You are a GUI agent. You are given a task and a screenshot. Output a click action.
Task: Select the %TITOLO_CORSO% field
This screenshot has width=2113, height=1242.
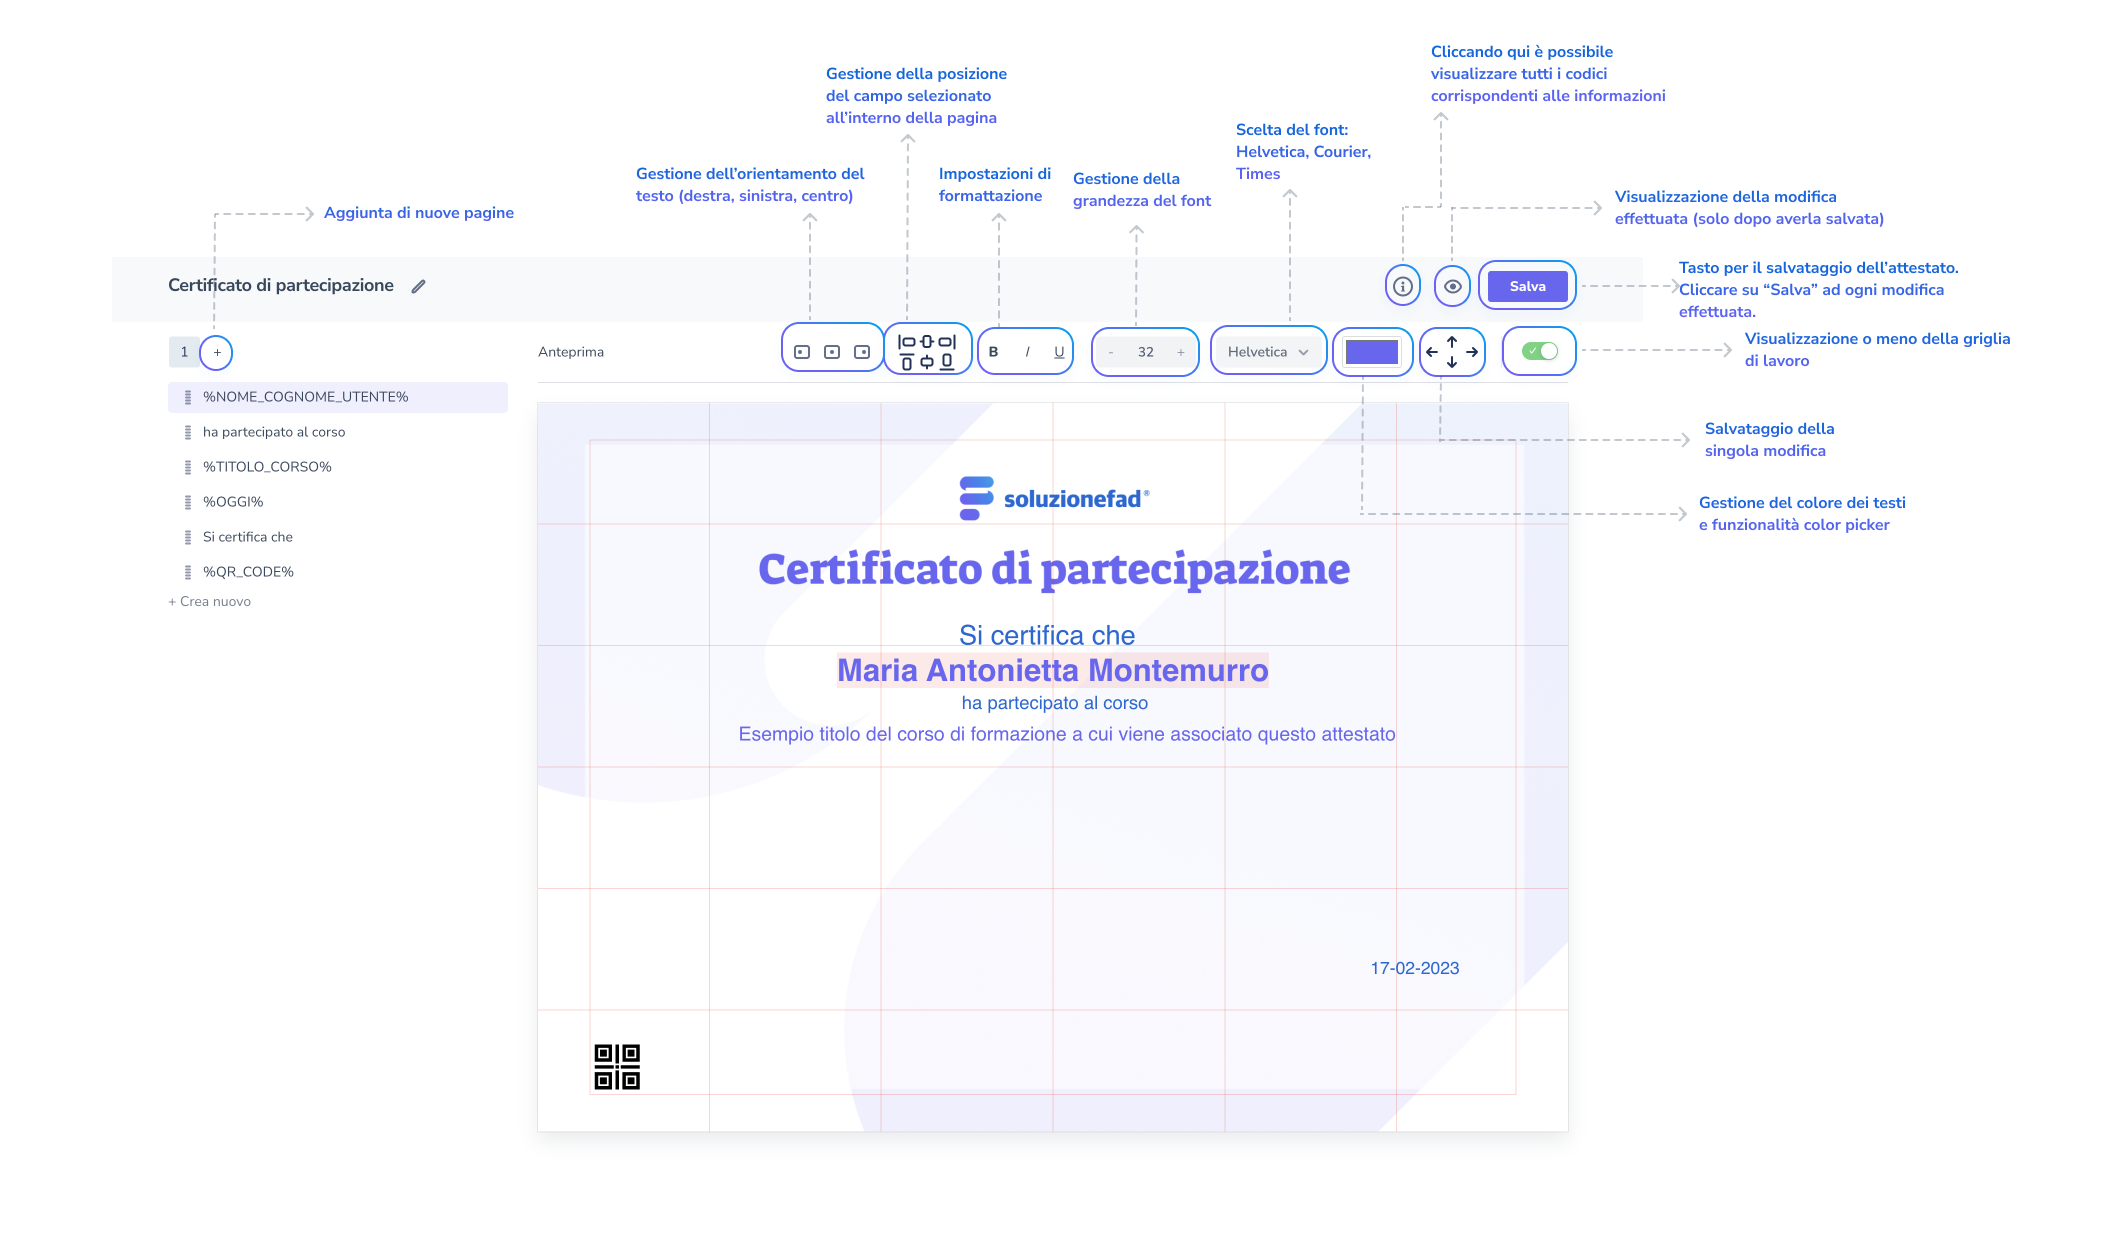pyautogui.click(x=267, y=467)
